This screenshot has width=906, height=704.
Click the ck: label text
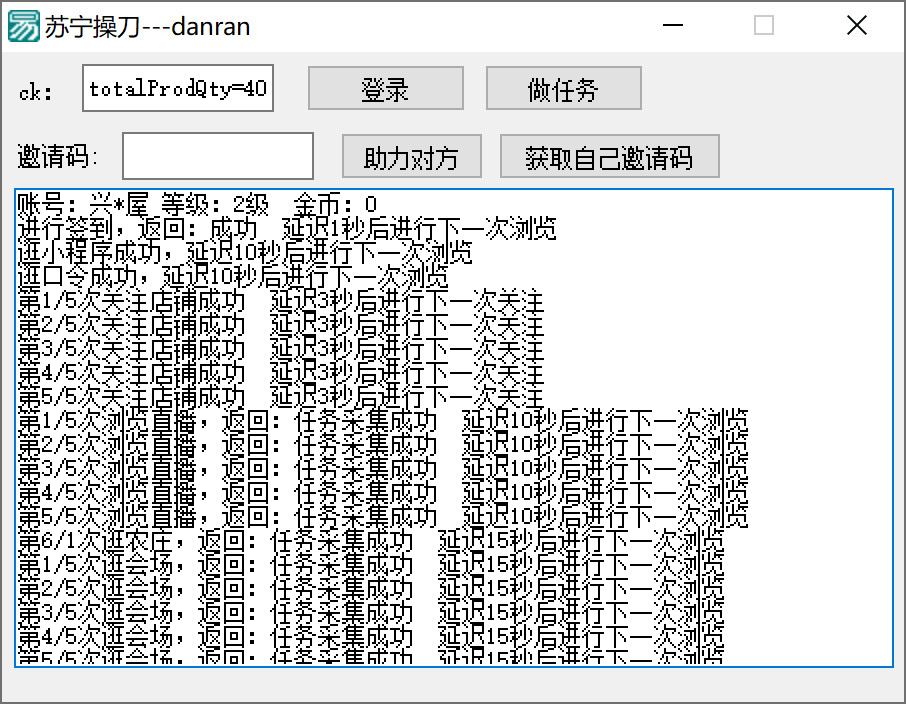click(36, 92)
